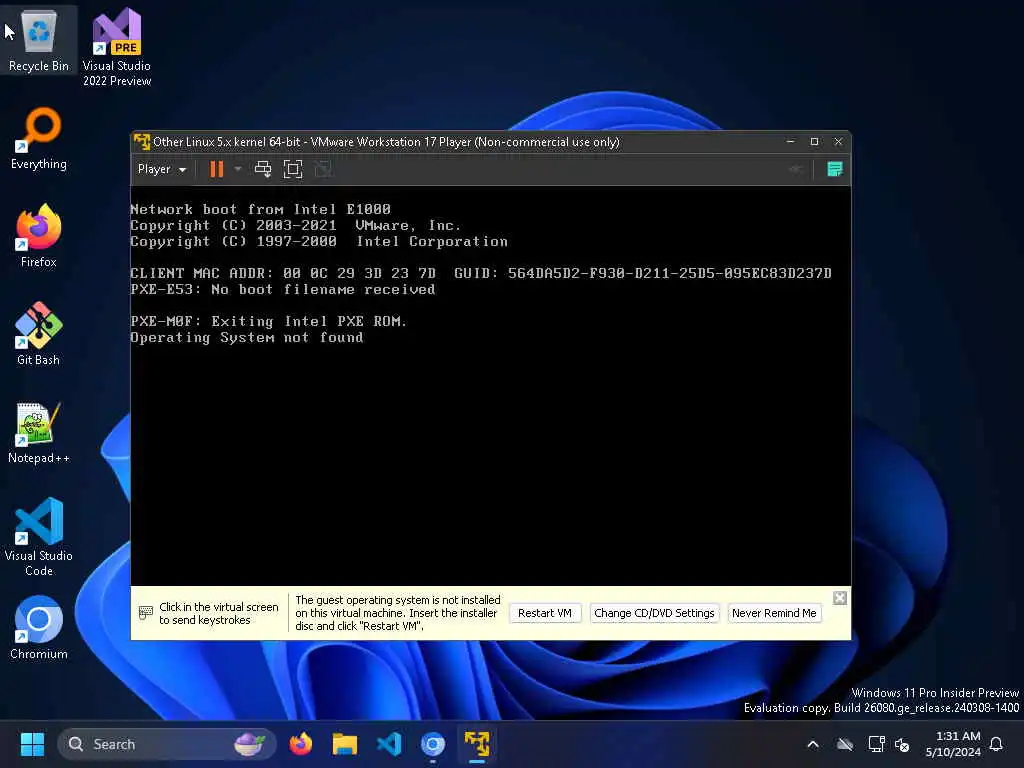Select the Everything desktop shortcut
This screenshot has width=1024, height=768.
pos(39,138)
